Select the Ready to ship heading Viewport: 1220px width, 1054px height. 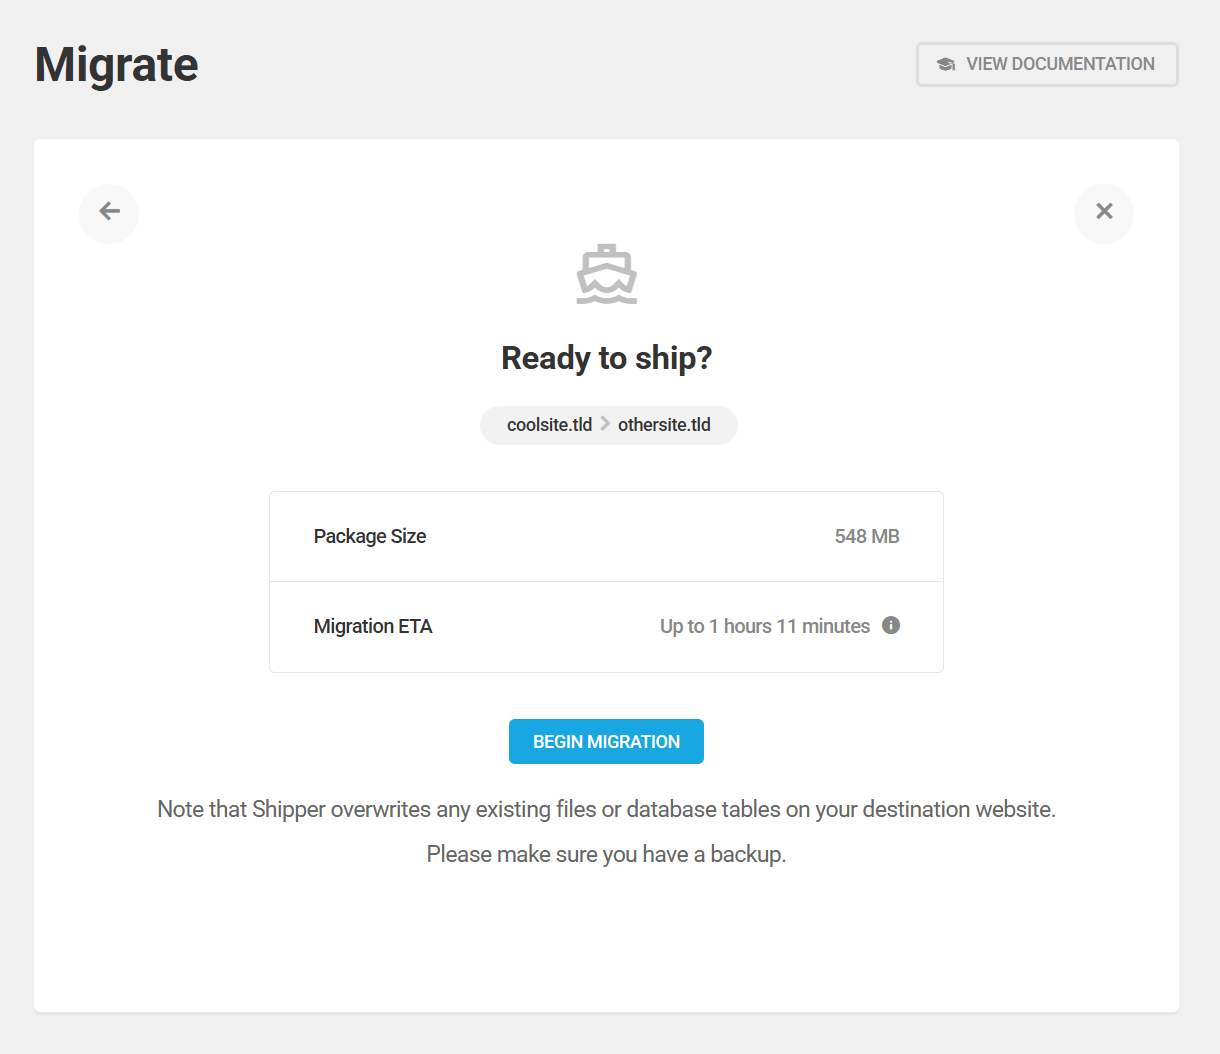click(606, 357)
